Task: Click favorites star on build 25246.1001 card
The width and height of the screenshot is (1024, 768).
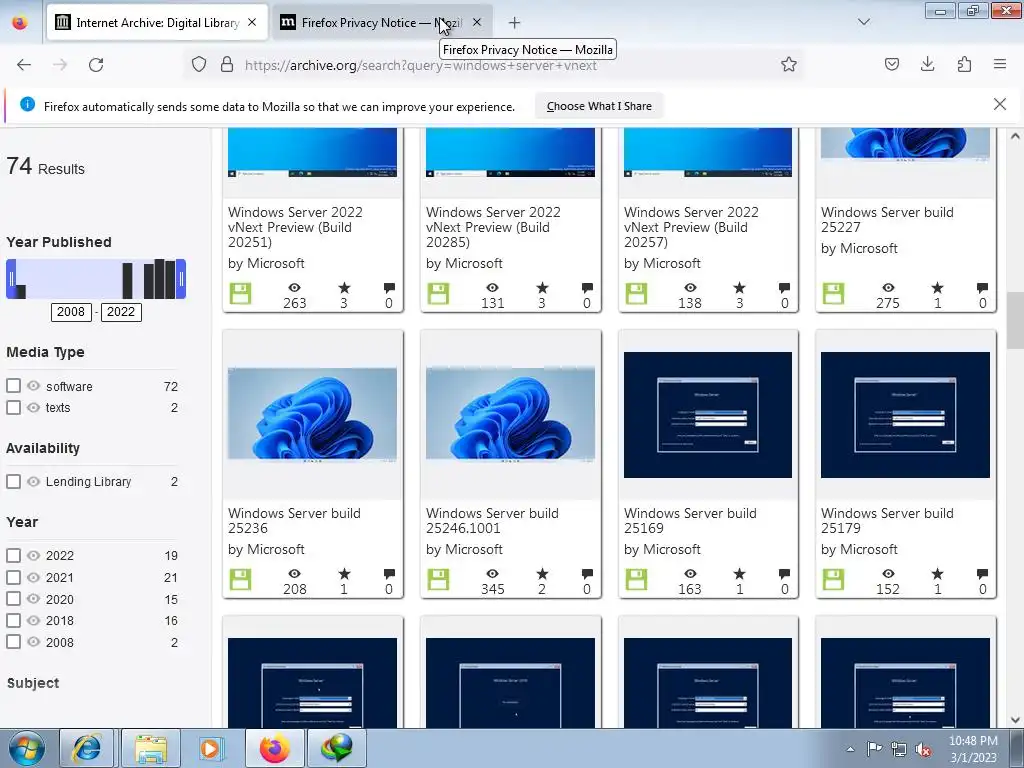Action: 542,574
